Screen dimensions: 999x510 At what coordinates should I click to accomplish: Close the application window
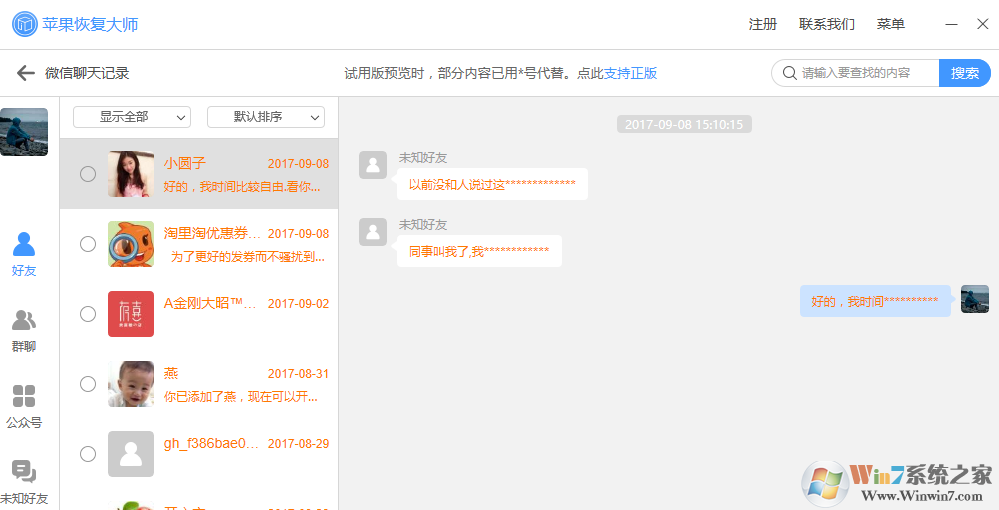(982, 25)
